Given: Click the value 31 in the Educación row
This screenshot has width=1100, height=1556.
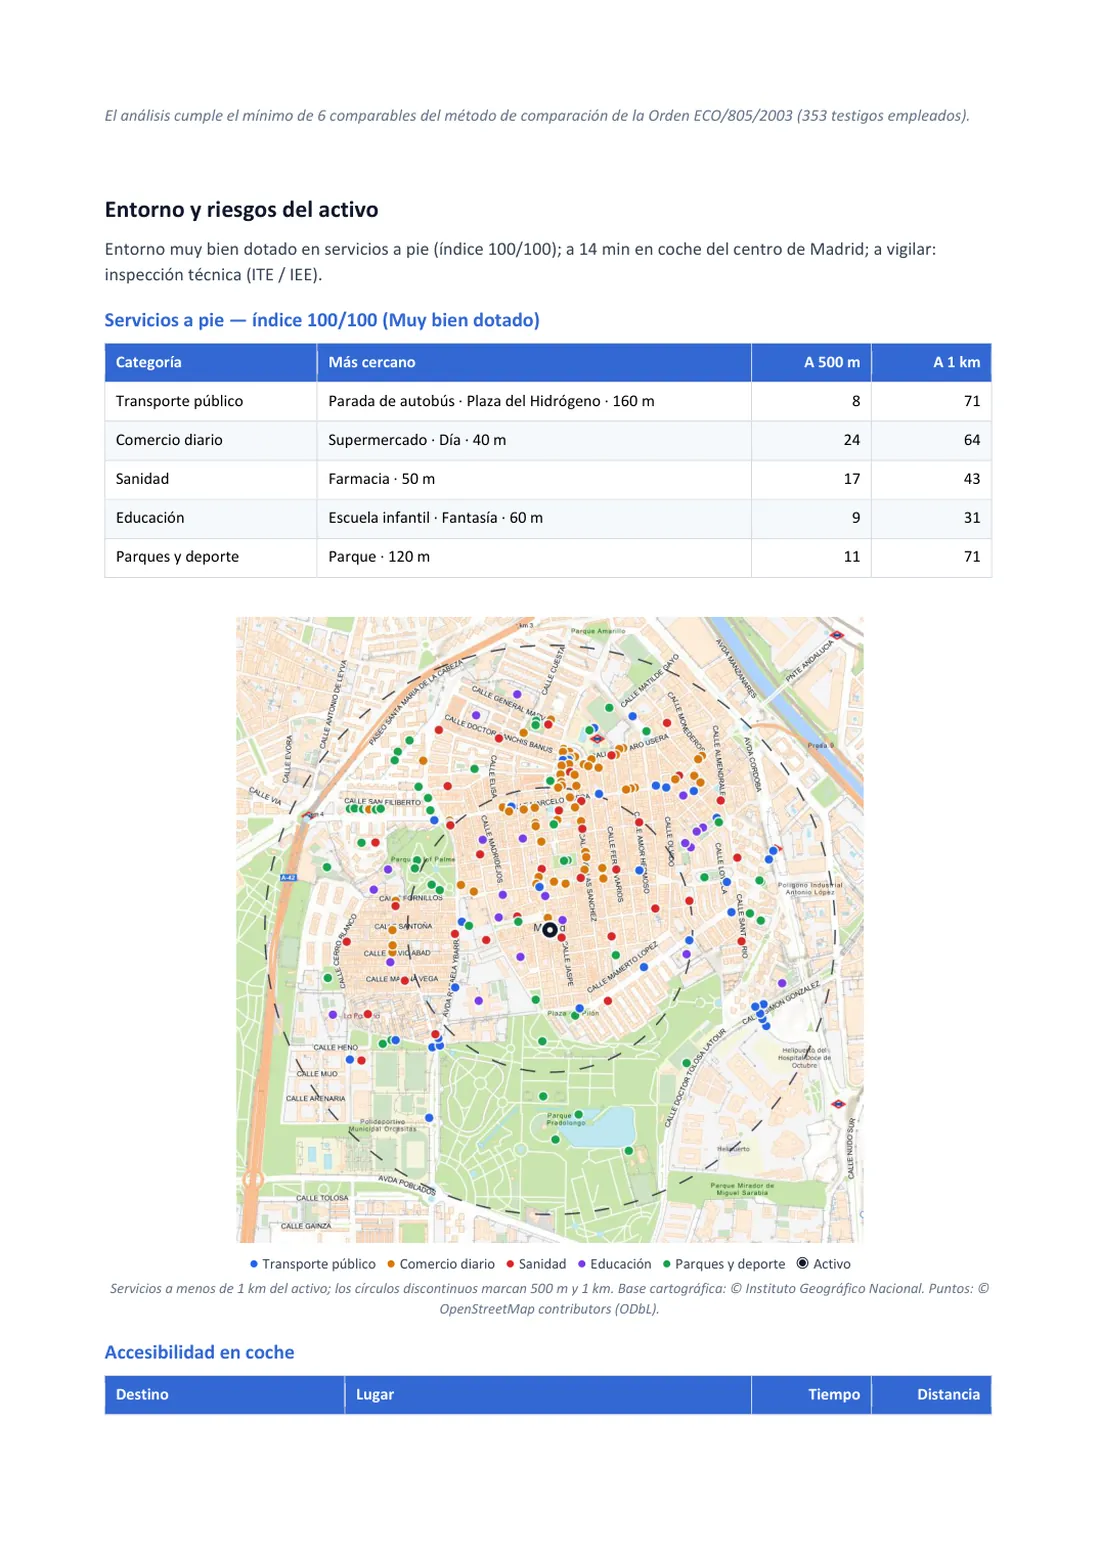Looking at the screenshot, I should click(972, 518).
